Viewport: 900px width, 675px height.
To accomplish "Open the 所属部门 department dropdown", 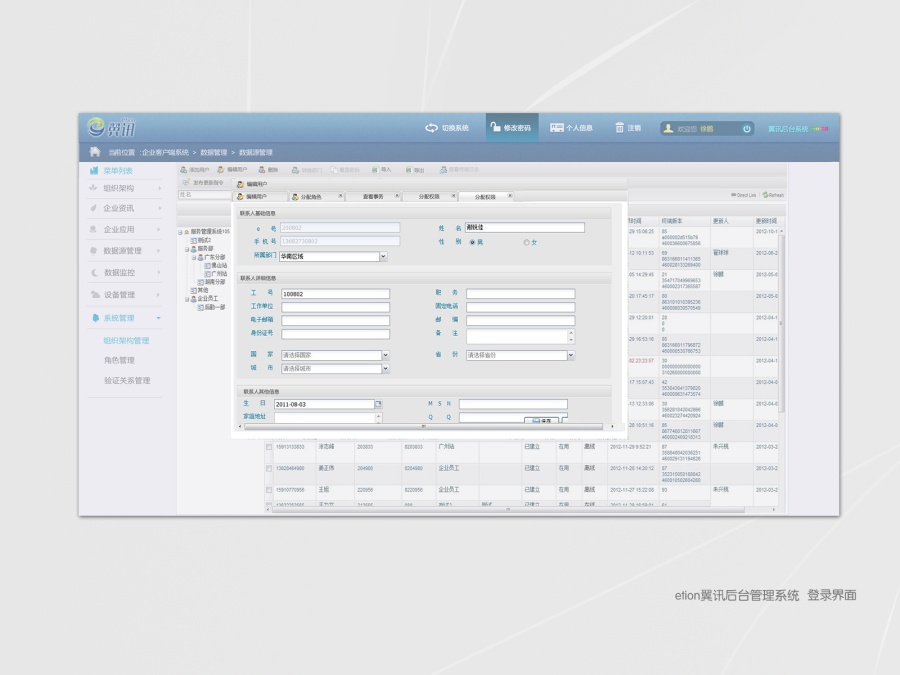I will [384, 256].
